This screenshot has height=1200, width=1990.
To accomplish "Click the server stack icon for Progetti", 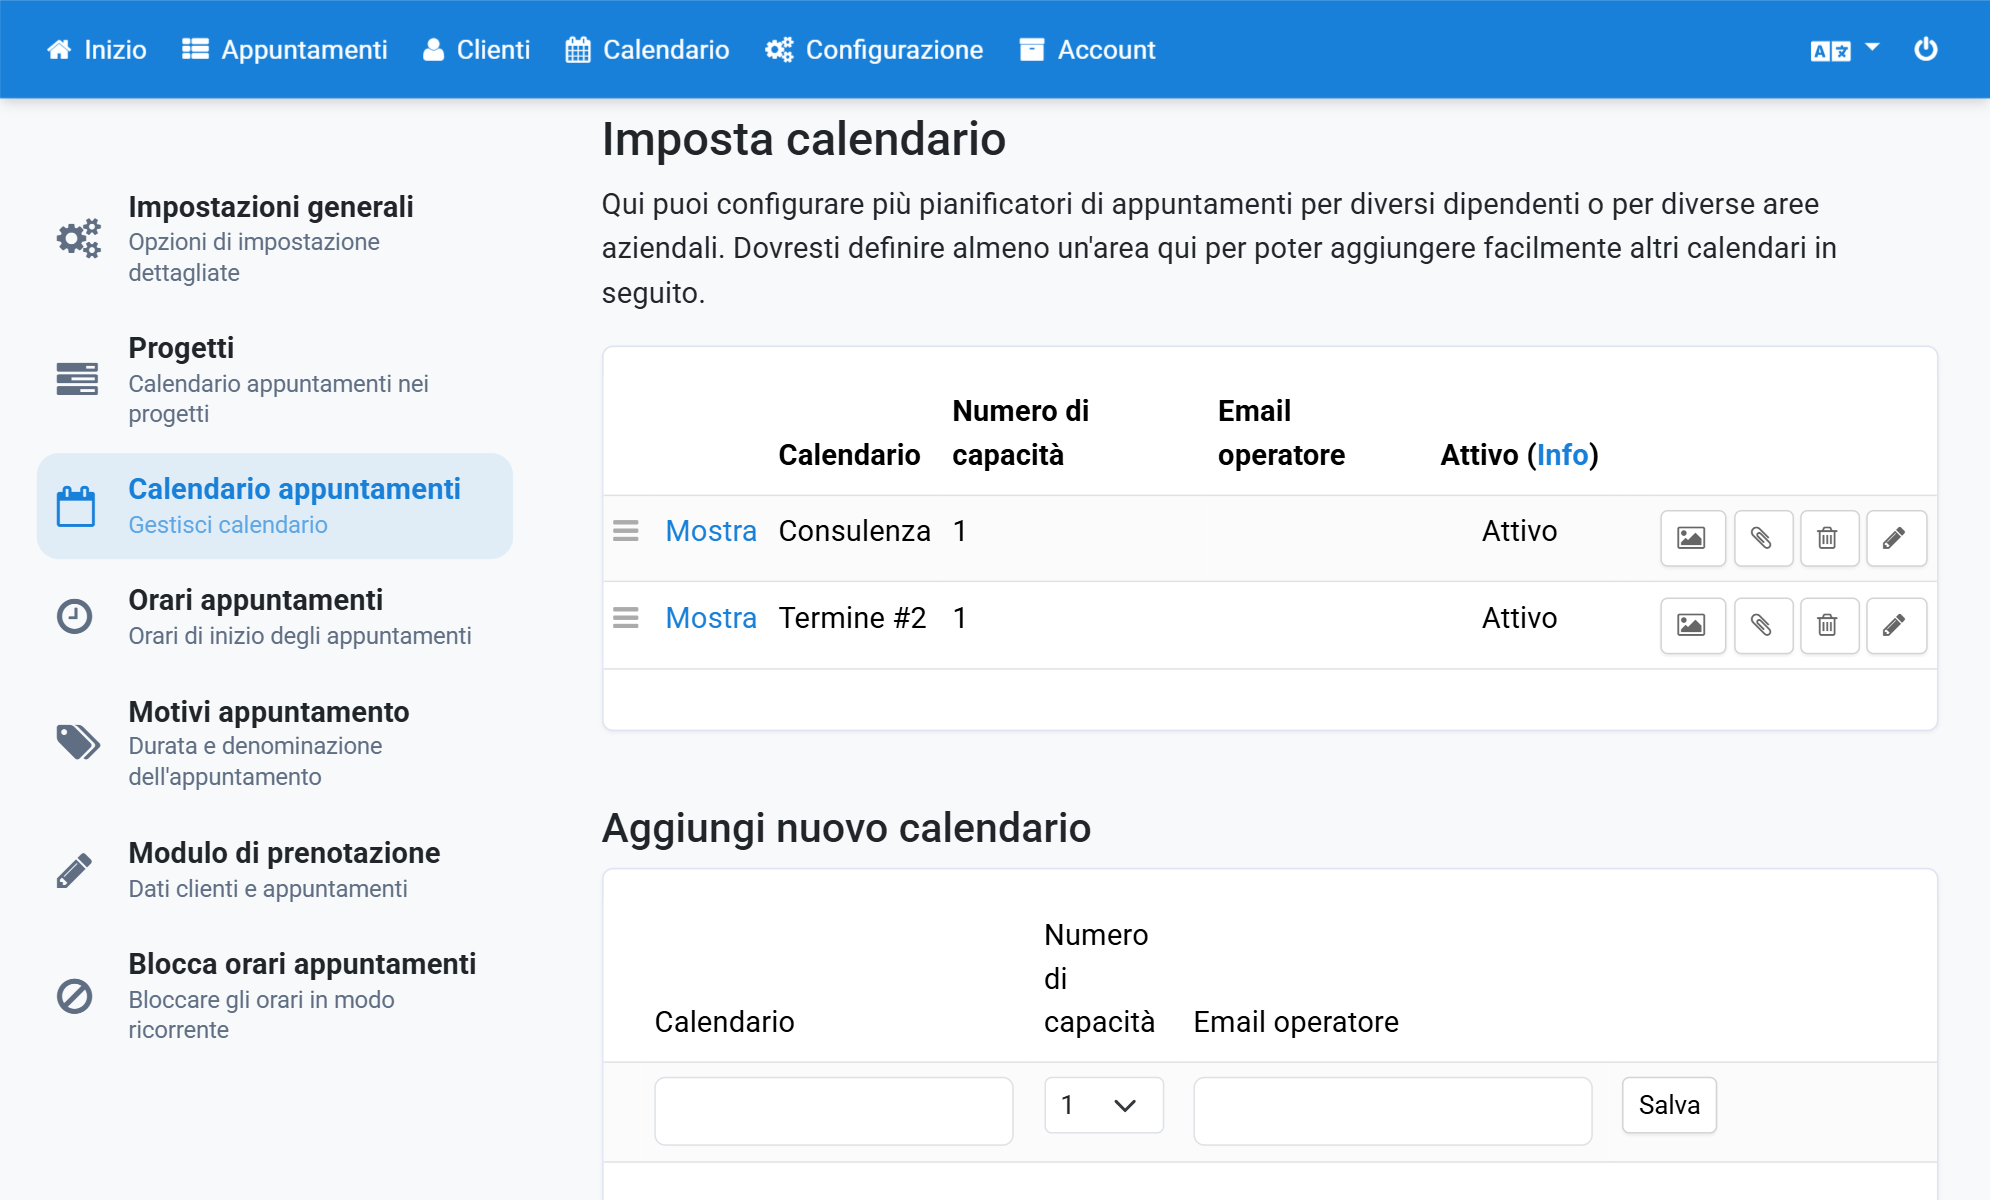I will click(x=77, y=379).
